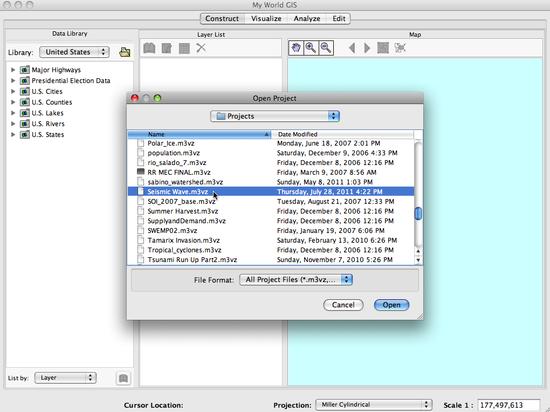
Task: Select Tropical_cyclones.m3vz file
Action: click(x=271, y=250)
